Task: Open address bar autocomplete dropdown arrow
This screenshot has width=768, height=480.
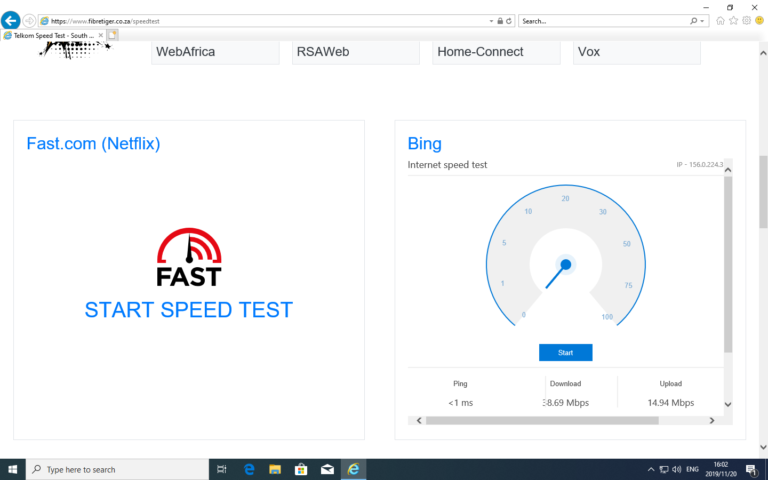Action: 491,21
